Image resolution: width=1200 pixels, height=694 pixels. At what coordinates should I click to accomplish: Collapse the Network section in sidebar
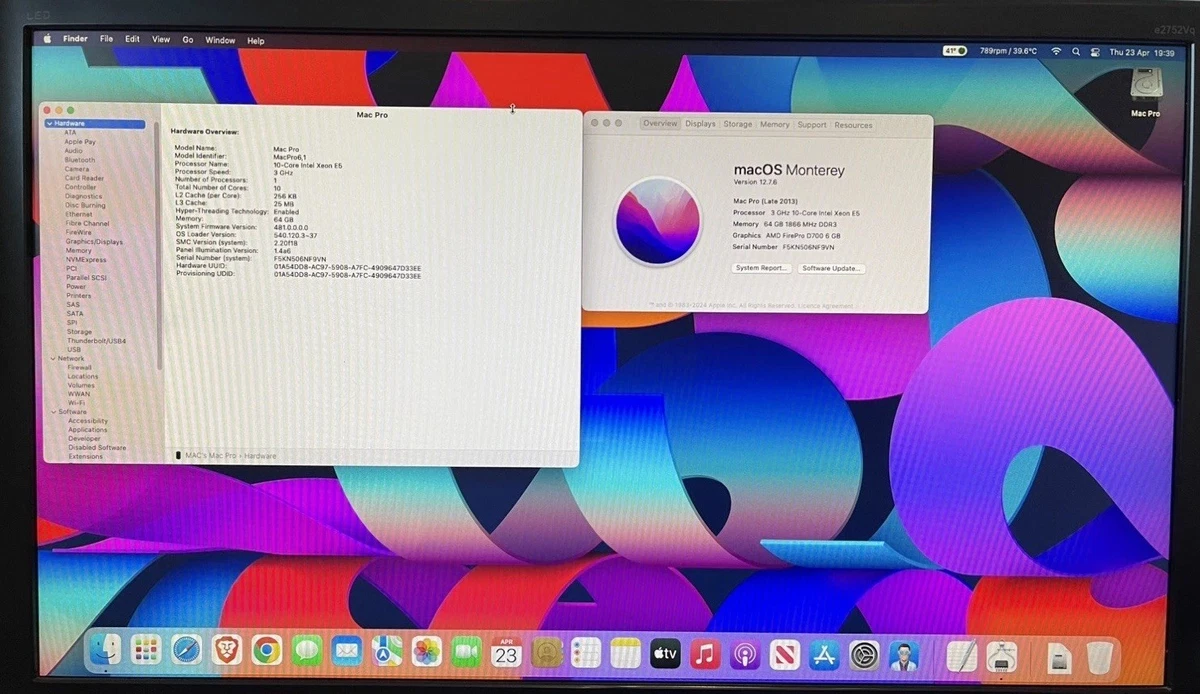click(52, 358)
